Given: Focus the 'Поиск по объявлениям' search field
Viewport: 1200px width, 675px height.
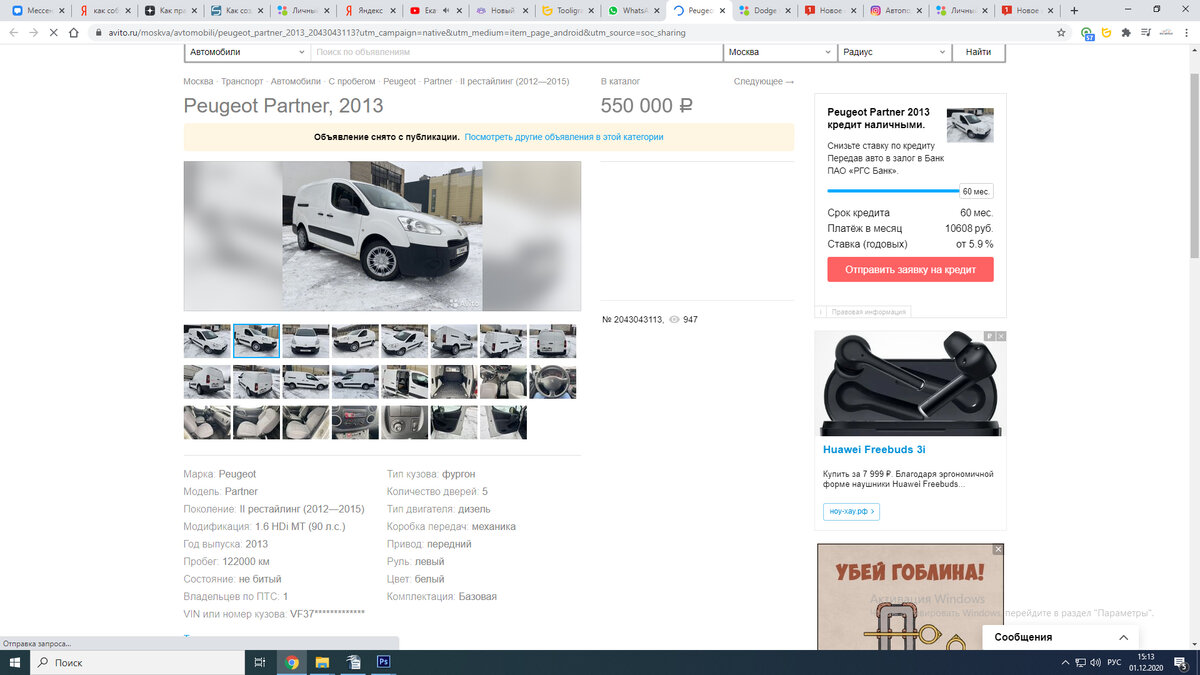Looking at the screenshot, I should pos(516,52).
